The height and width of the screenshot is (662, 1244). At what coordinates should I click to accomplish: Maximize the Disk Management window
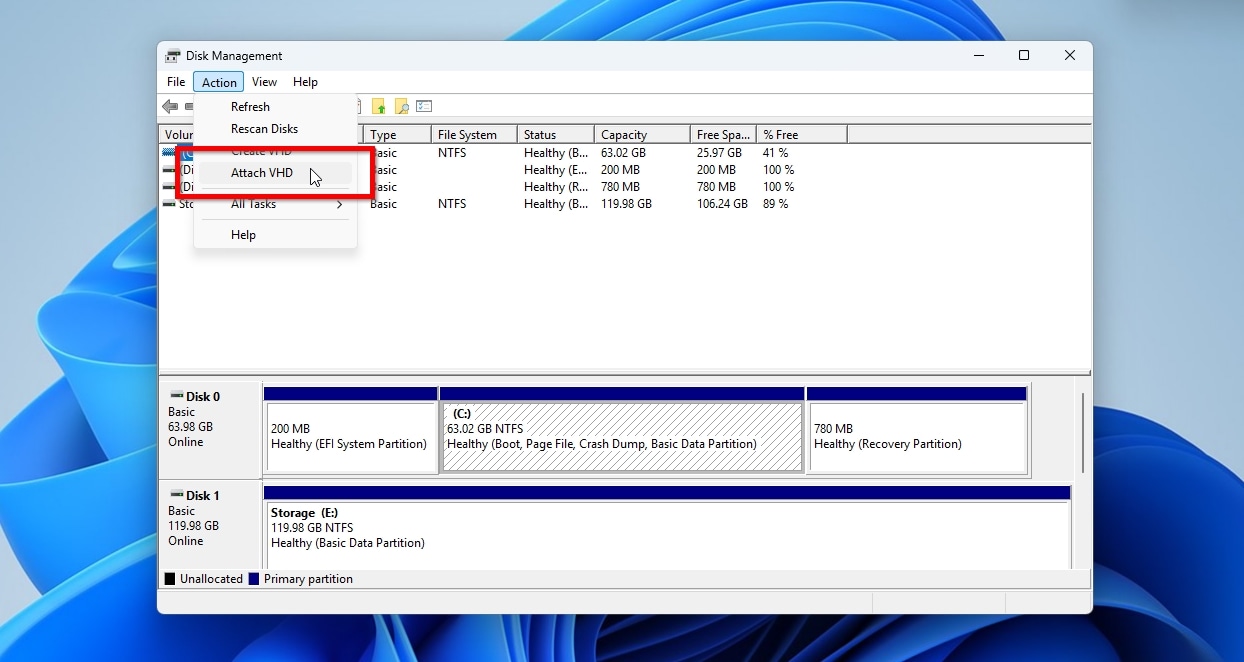(x=1024, y=56)
